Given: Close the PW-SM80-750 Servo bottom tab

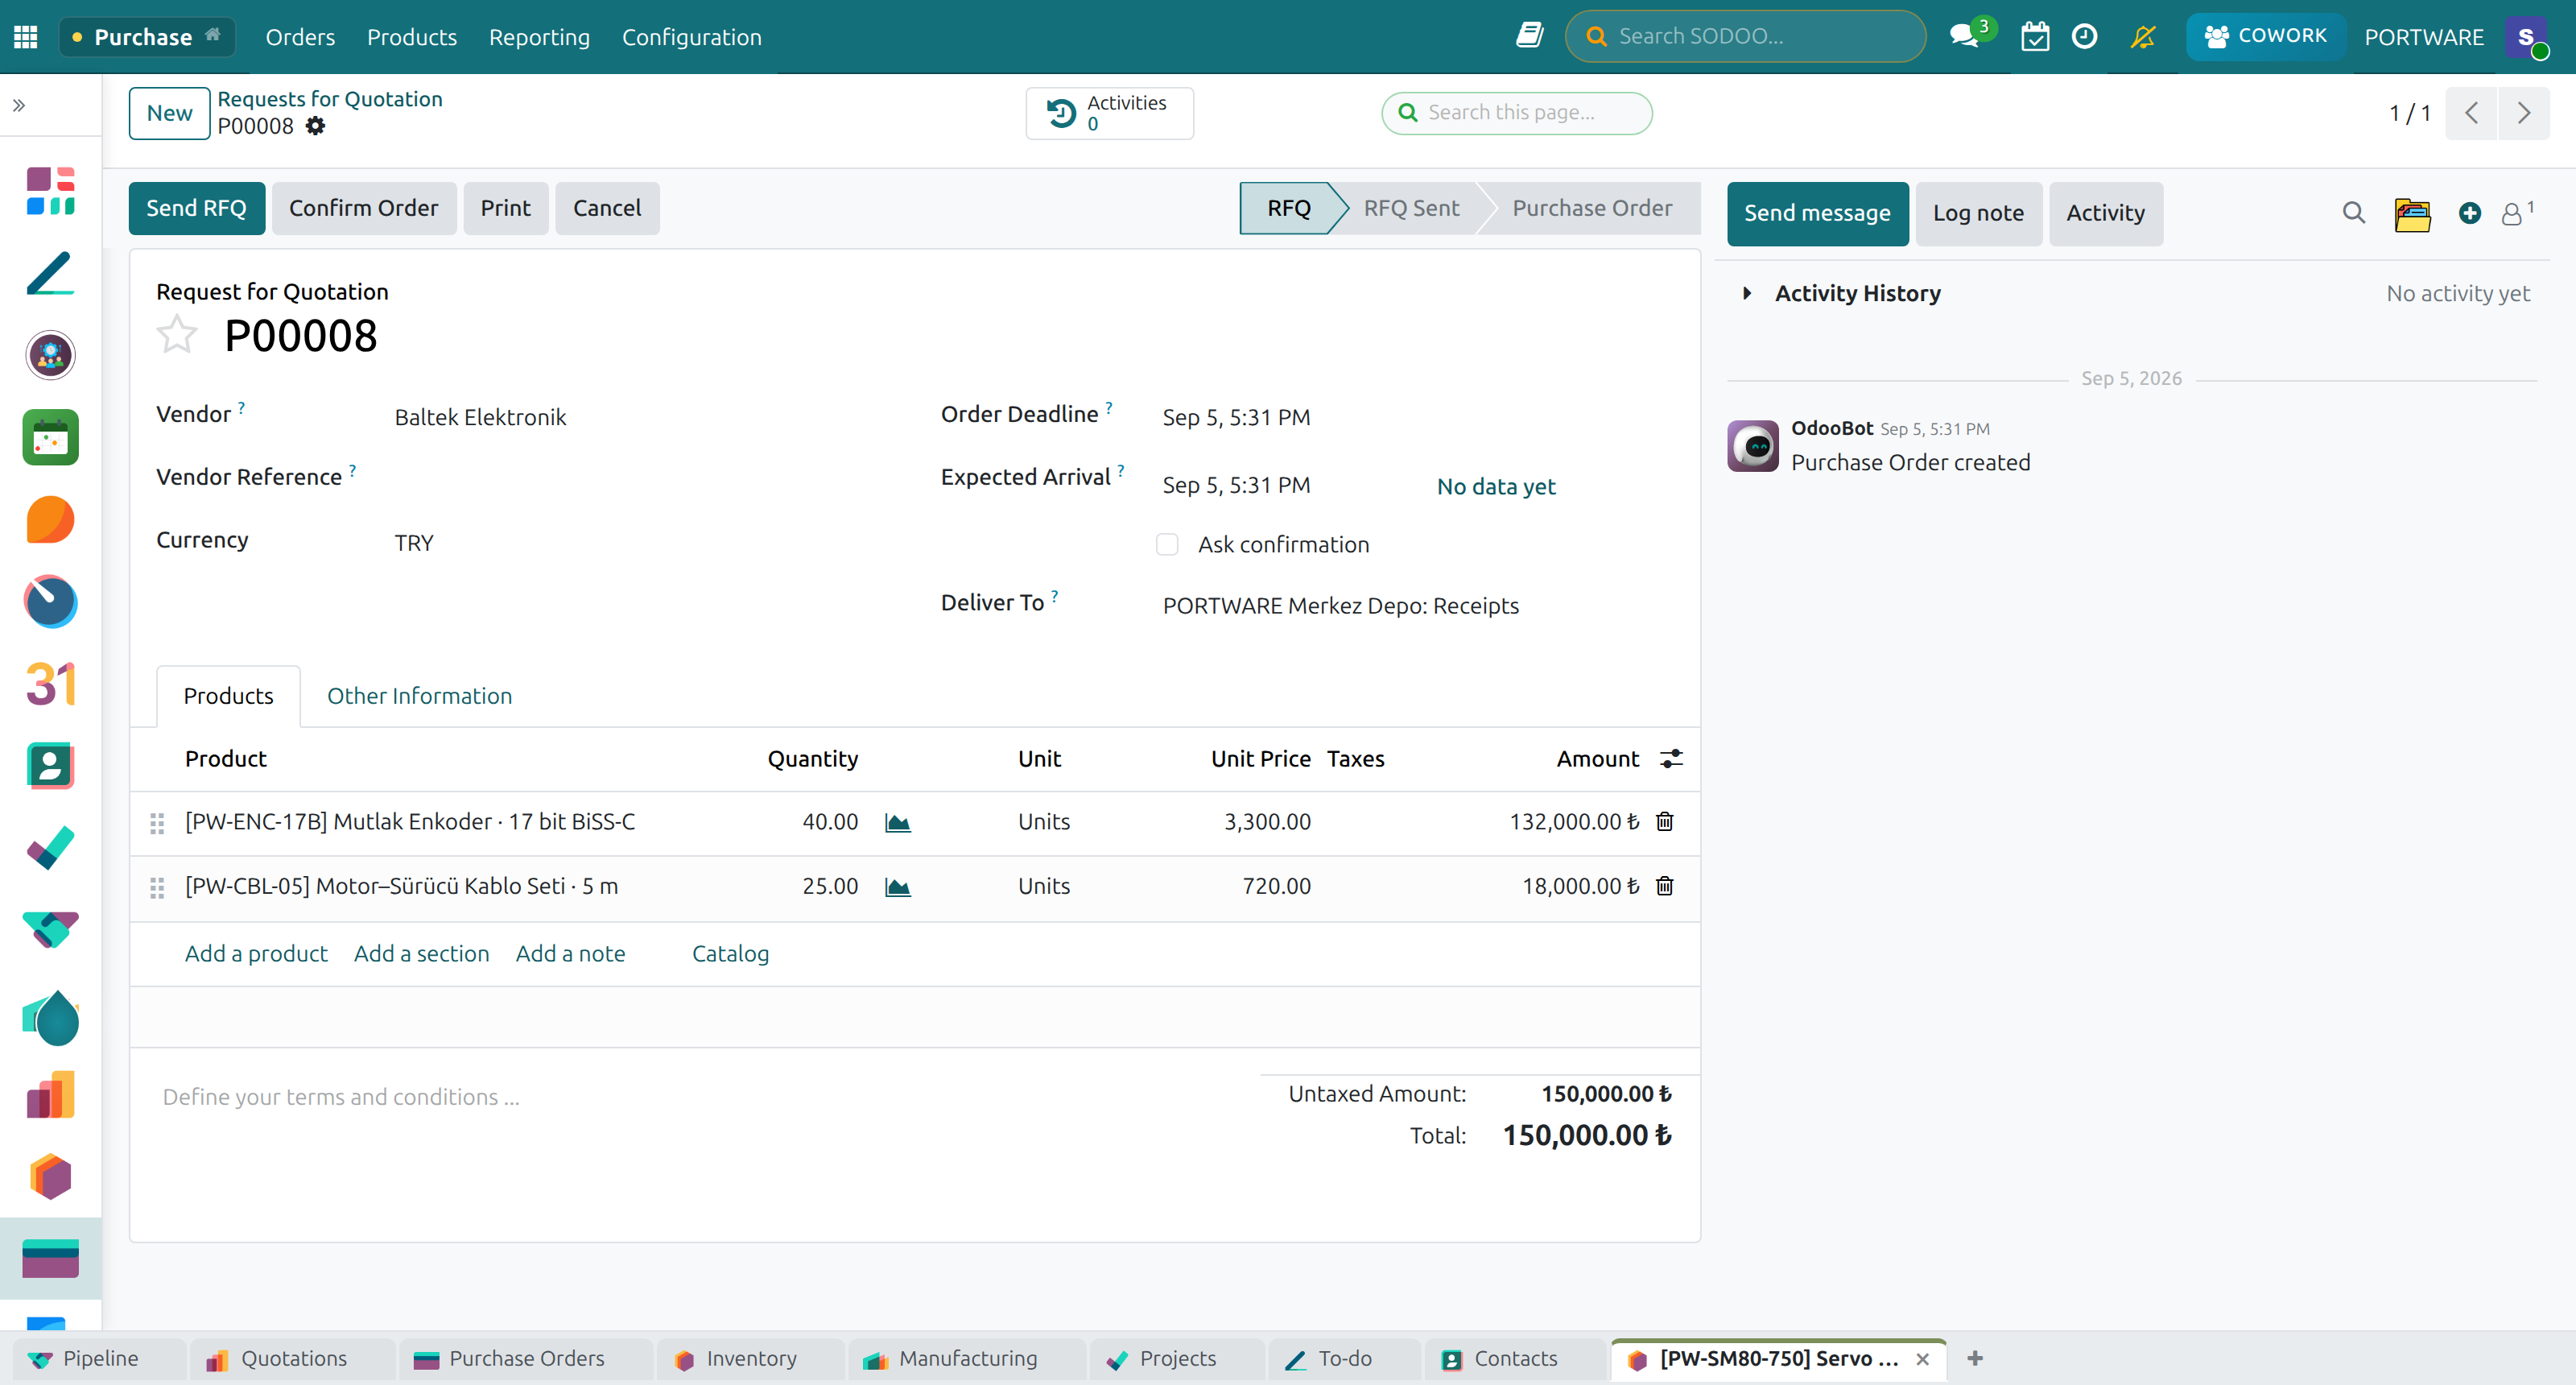Looking at the screenshot, I should pos(1922,1359).
